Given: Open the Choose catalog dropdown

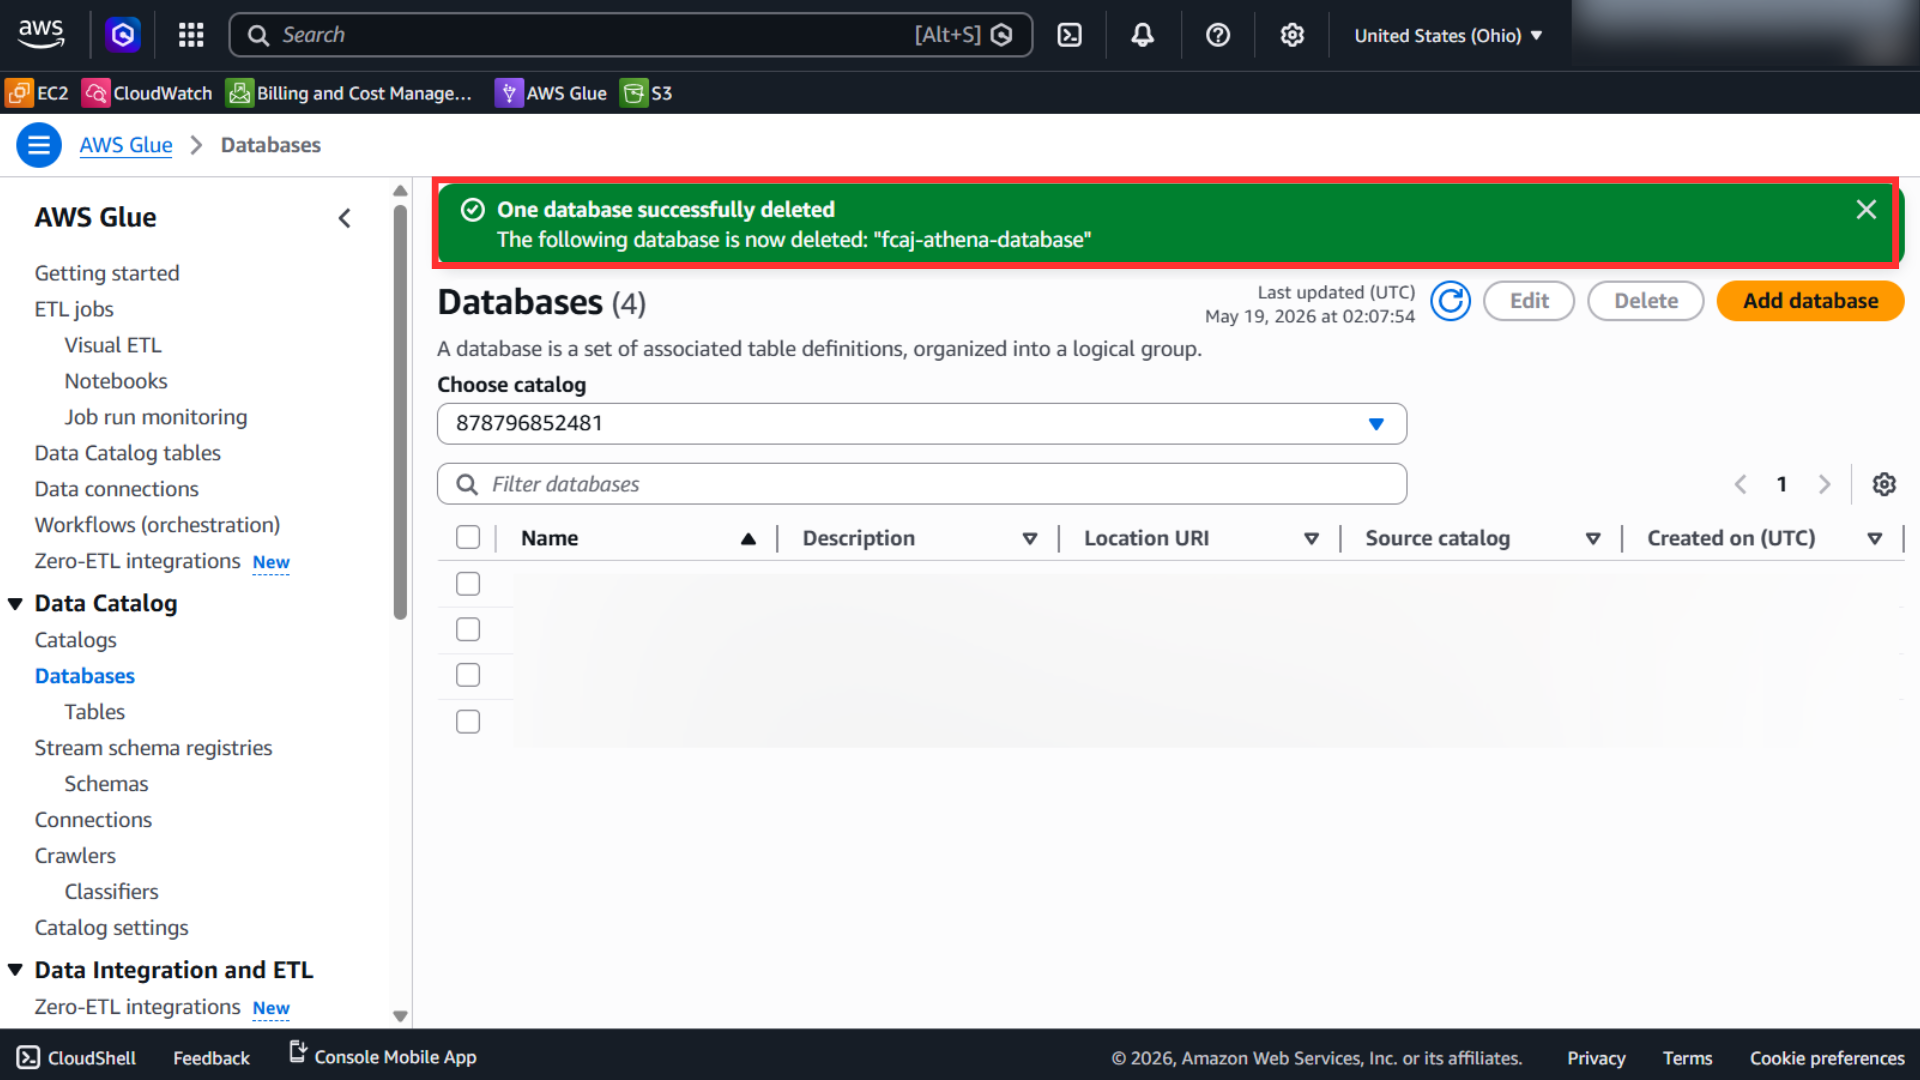Looking at the screenshot, I should click(922, 424).
